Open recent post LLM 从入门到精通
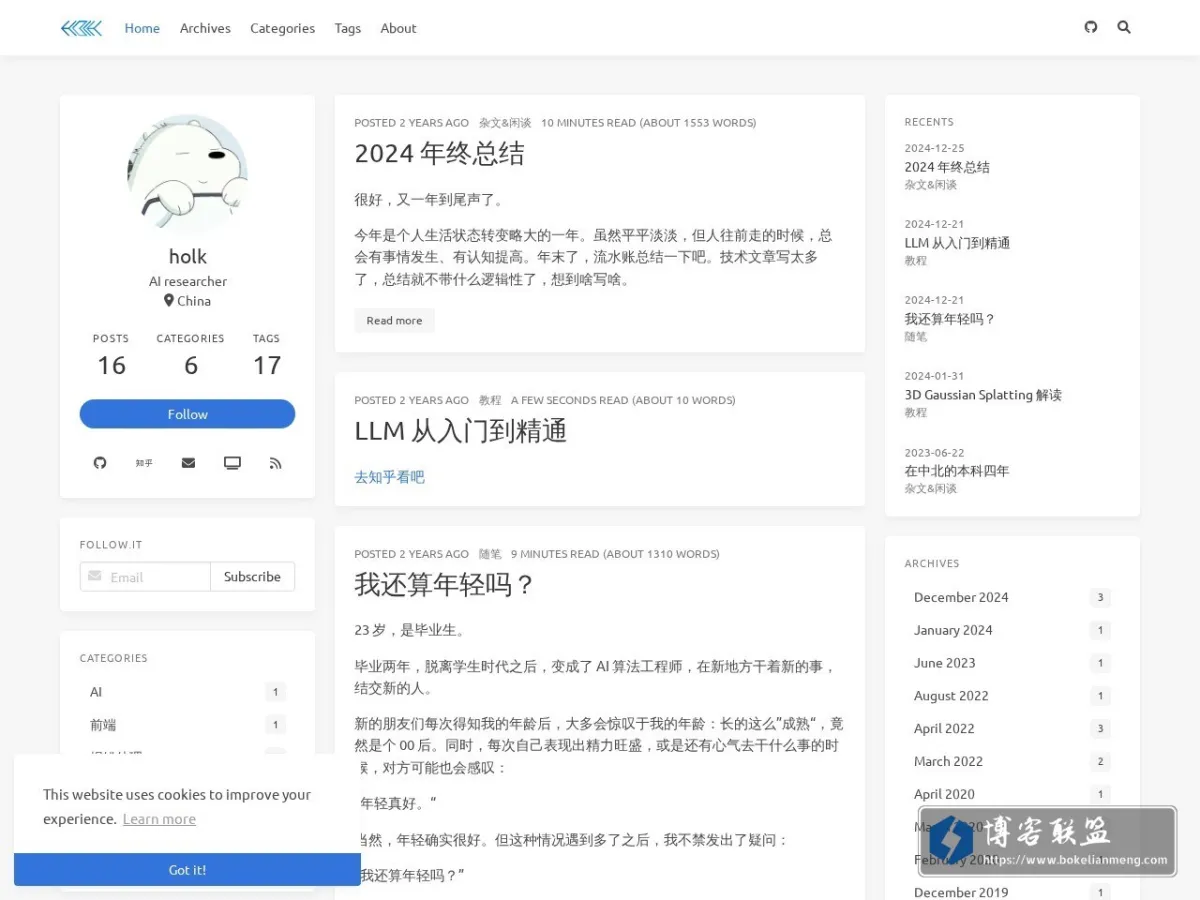 957,243
